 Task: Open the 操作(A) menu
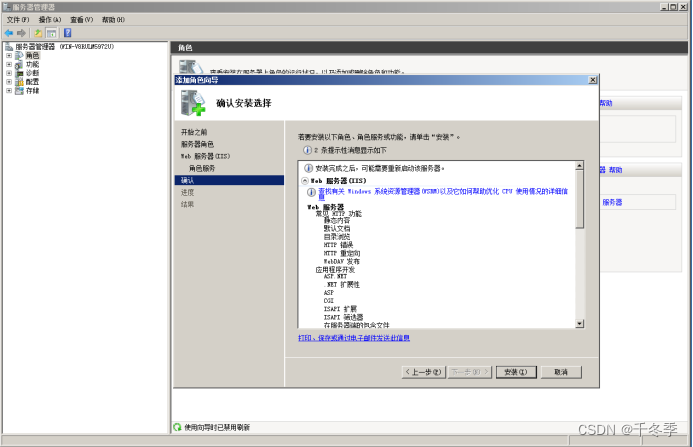[x=50, y=19]
